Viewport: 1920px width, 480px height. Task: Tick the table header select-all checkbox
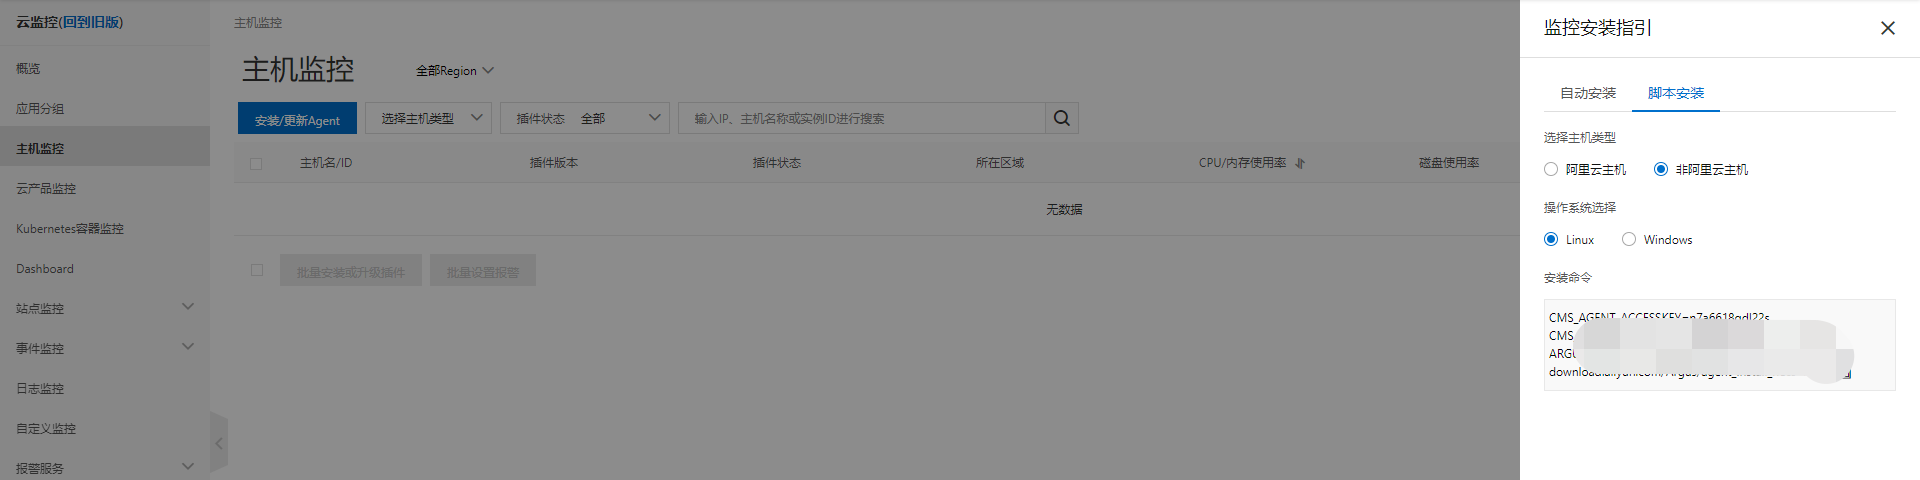click(256, 163)
